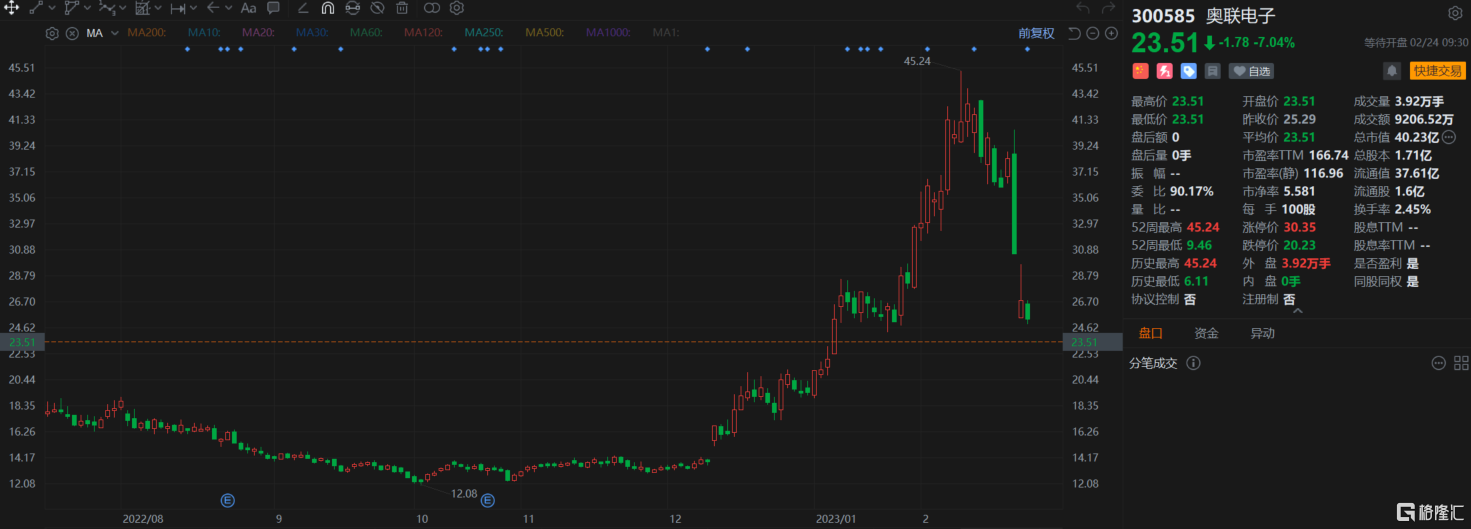This screenshot has height=529, width=1471.
Task: Switch to the 异动 tab
Action: pyautogui.click(x=1262, y=333)
